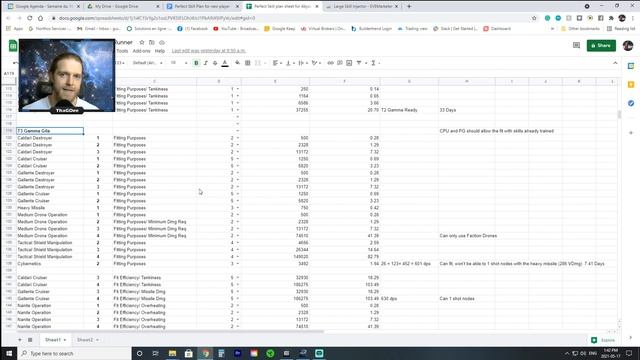640x360 pixels.
Task: Select the 'Cybernetics' cell
Action: pos(50,264)
